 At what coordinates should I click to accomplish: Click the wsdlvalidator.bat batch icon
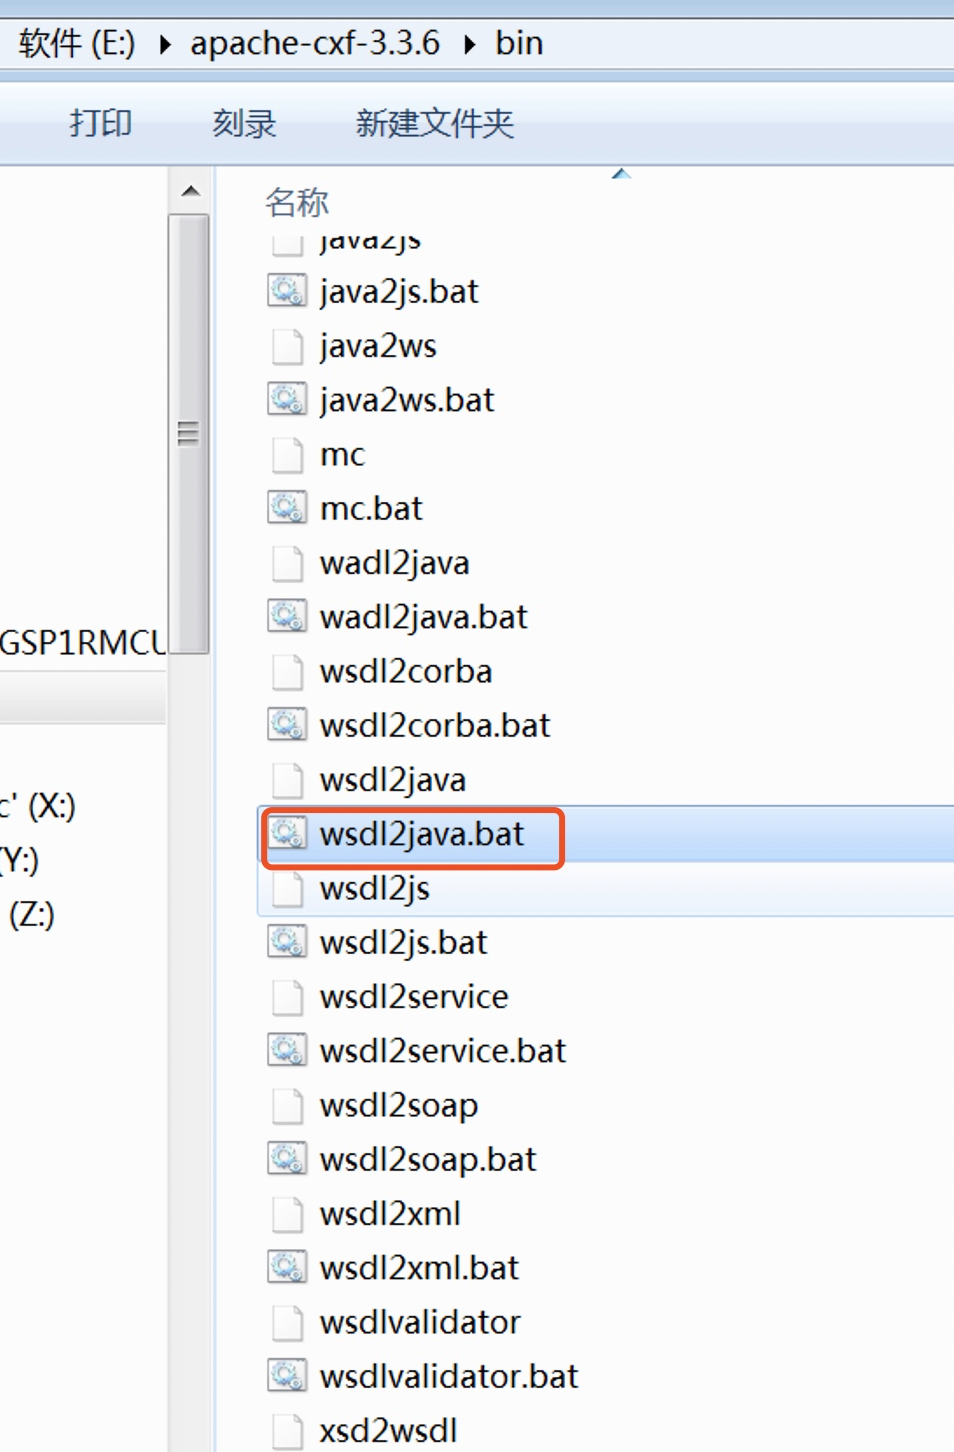[x=287, y=1376]
